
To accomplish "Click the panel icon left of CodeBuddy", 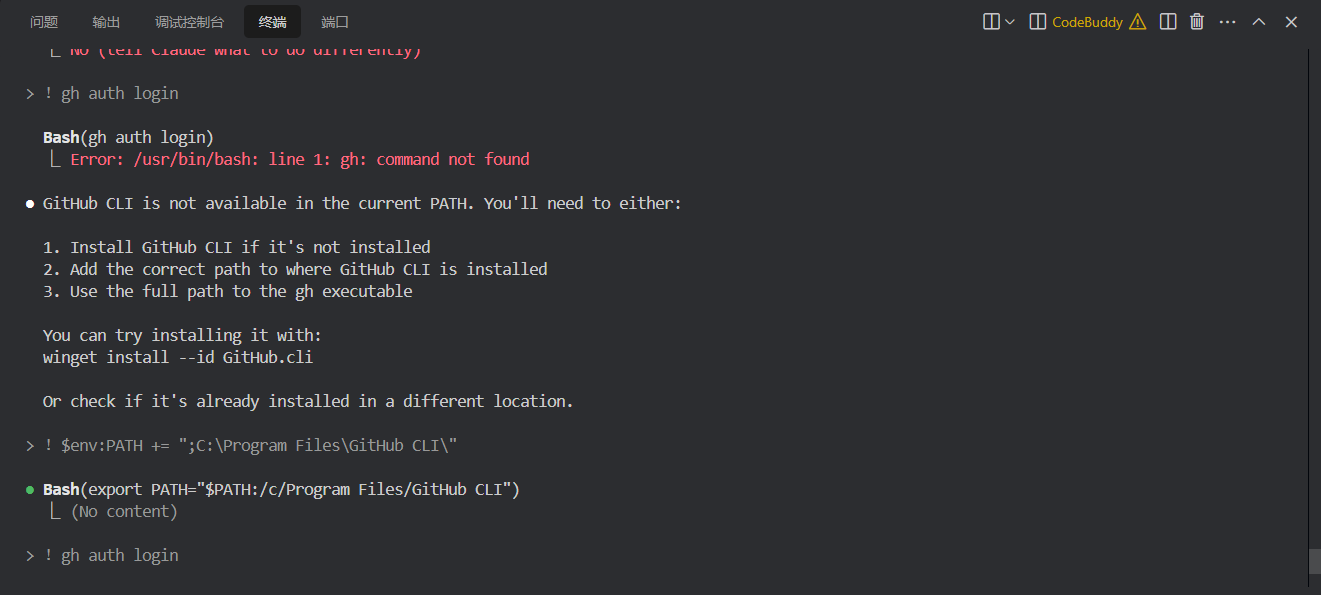I will point(1038,22).
